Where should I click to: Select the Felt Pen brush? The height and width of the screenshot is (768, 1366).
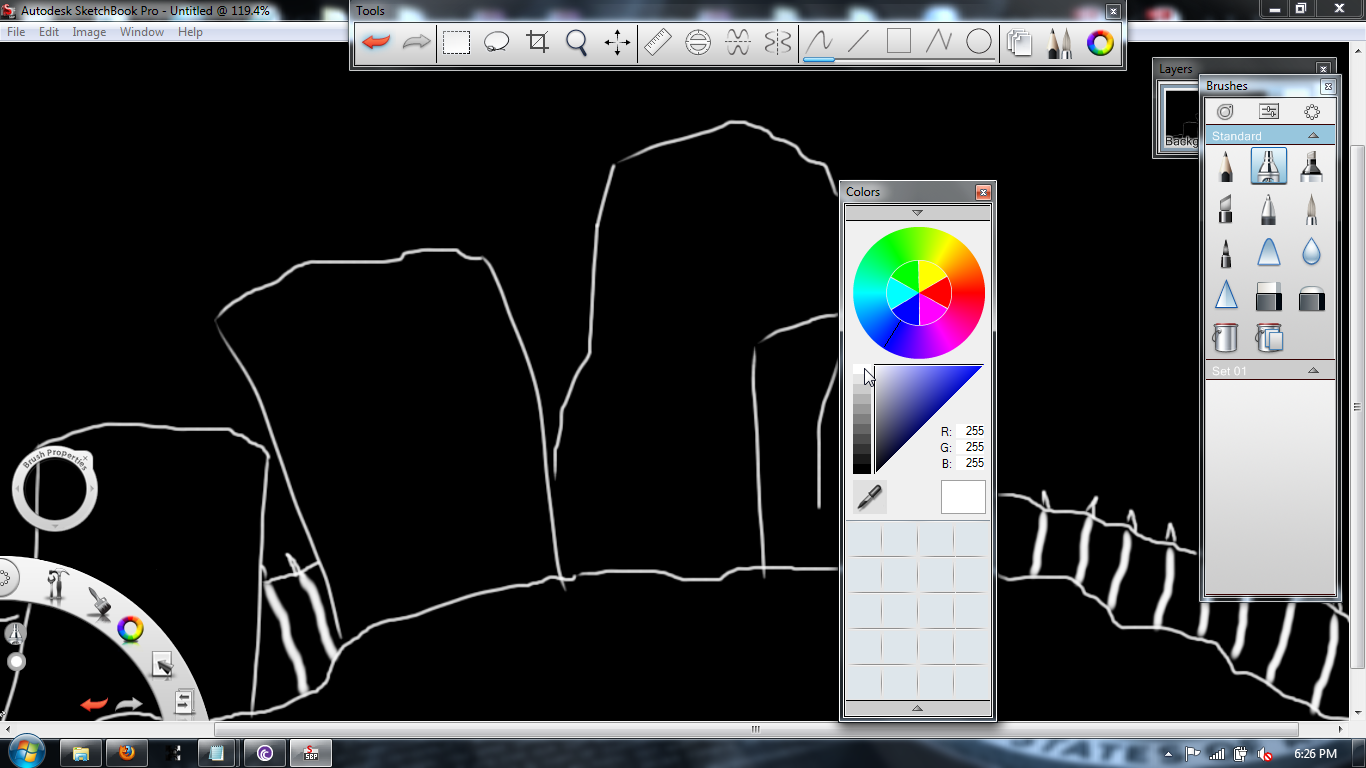click(x=1226, y=252)
